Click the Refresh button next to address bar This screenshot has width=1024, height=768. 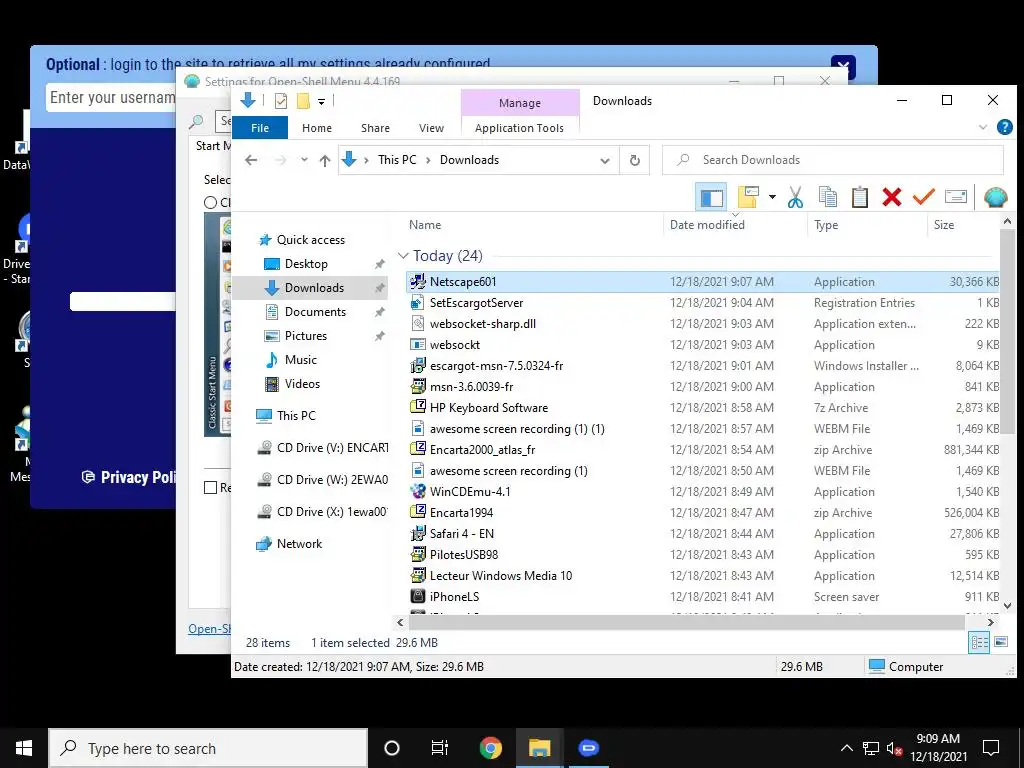(634, 160)
